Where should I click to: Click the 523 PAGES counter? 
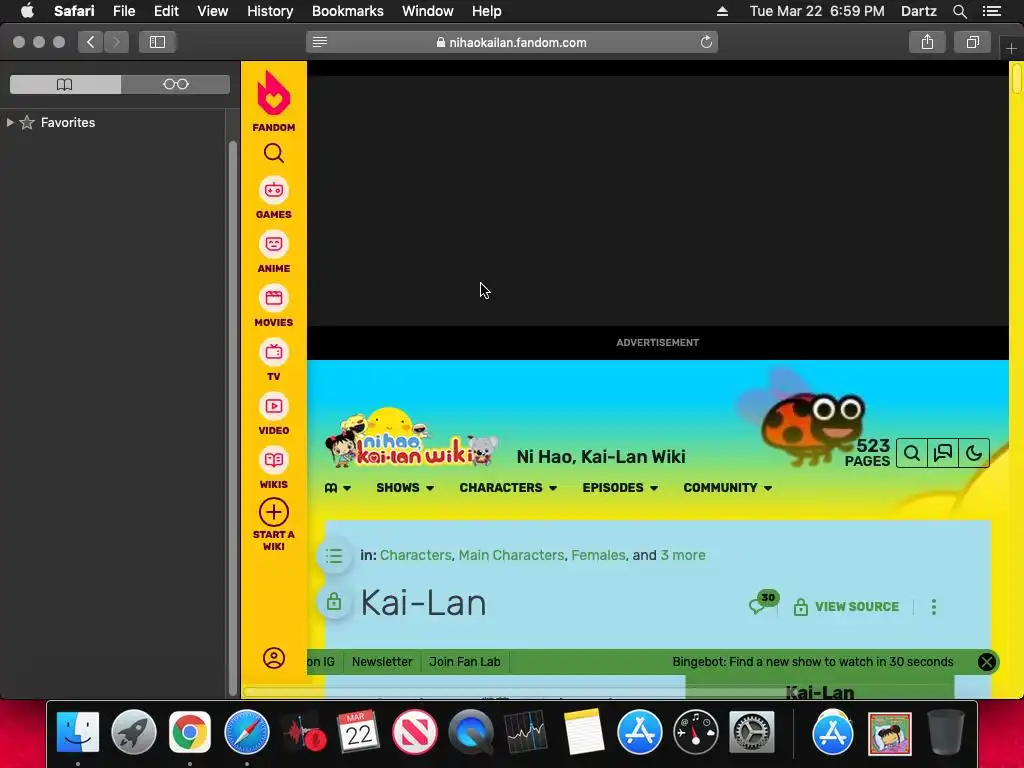pos(867,453)
